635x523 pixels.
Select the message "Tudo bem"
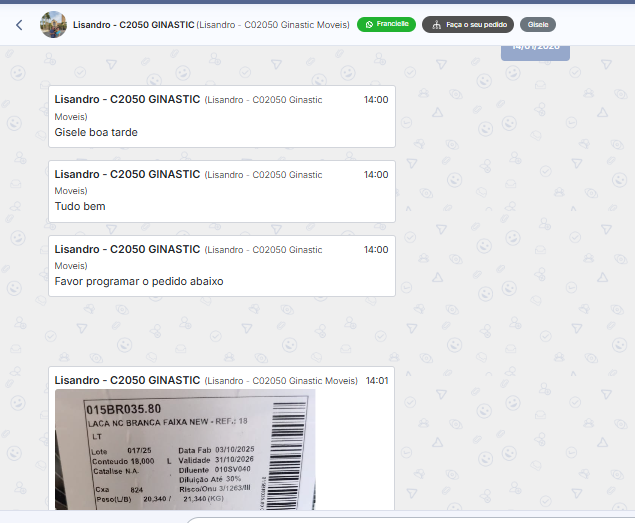tap(80, 207)
